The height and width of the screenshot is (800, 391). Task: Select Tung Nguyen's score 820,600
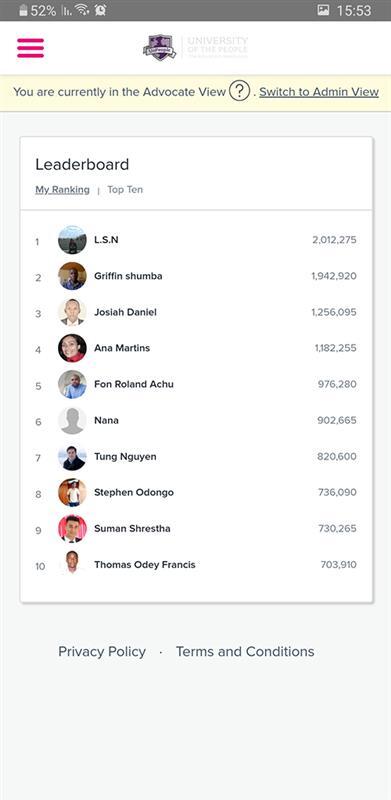point(337,457)
